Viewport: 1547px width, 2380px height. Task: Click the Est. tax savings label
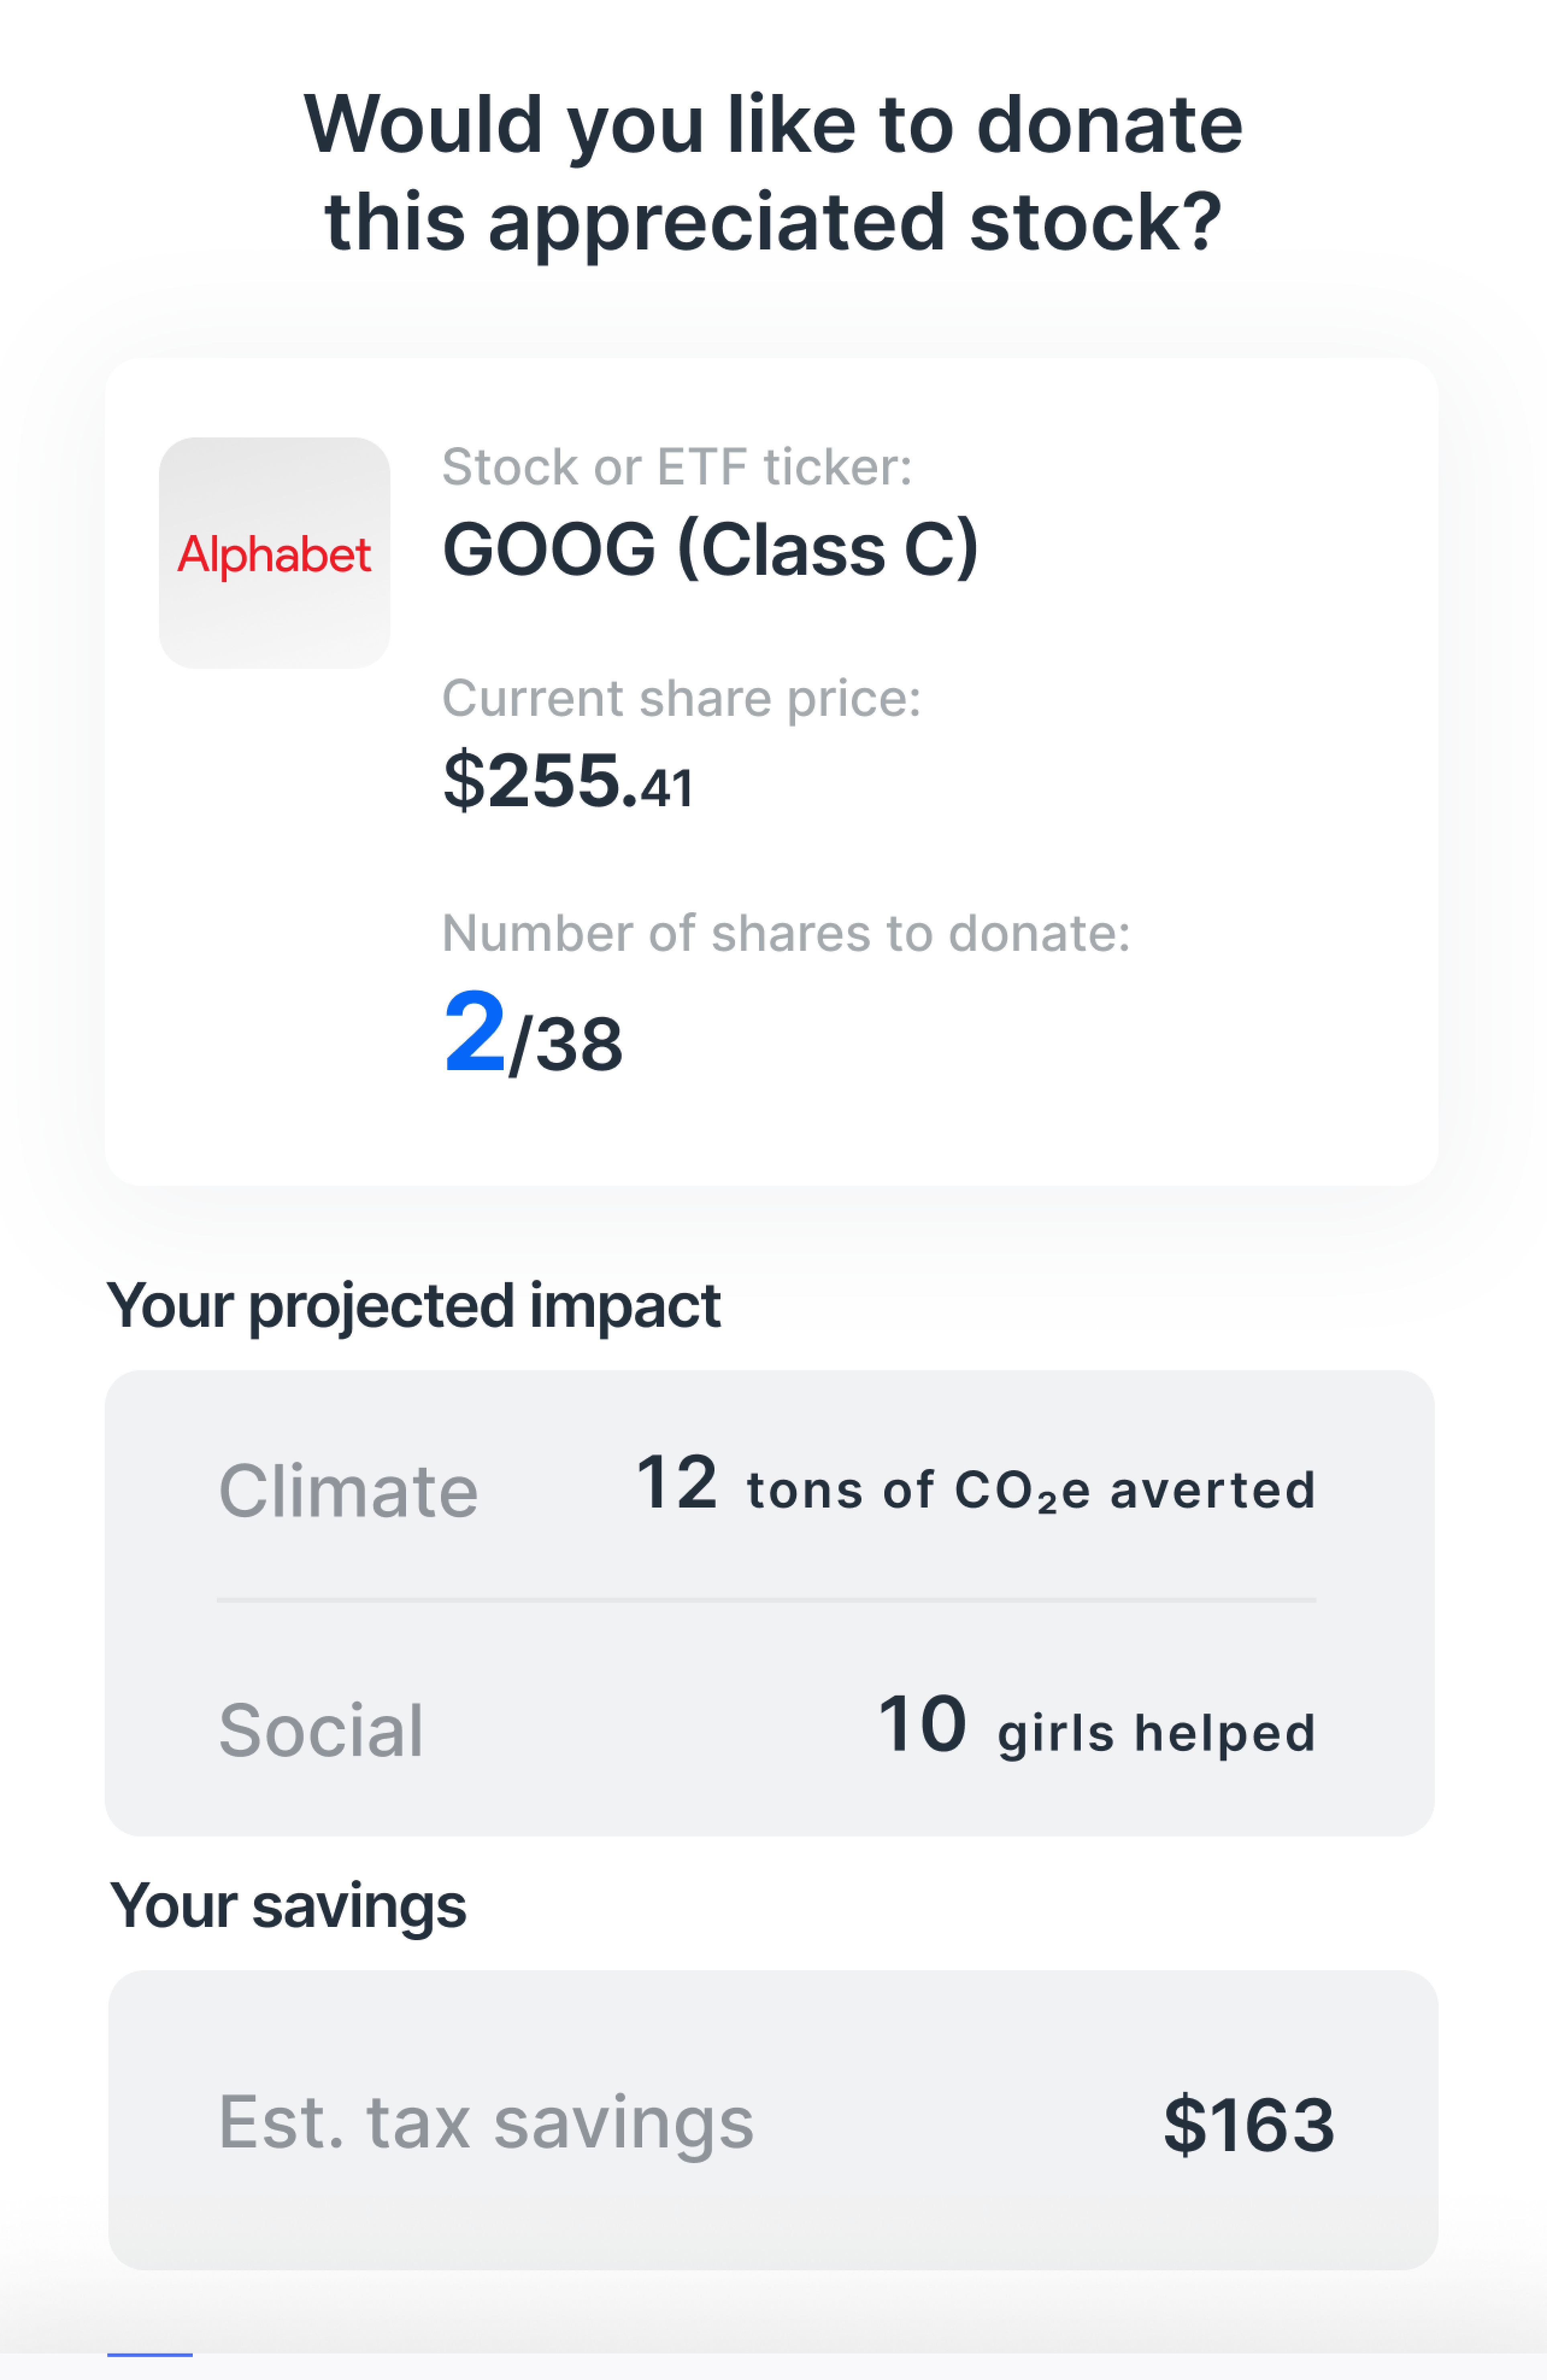click(486, 2122)
